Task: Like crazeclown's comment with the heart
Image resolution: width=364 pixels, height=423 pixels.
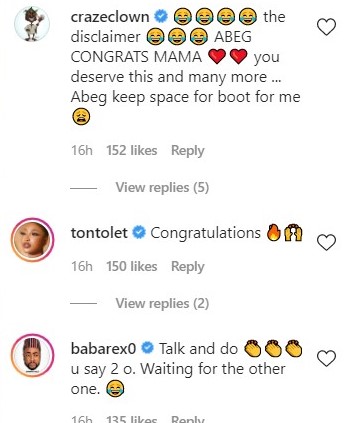Action: pos(326,27)
